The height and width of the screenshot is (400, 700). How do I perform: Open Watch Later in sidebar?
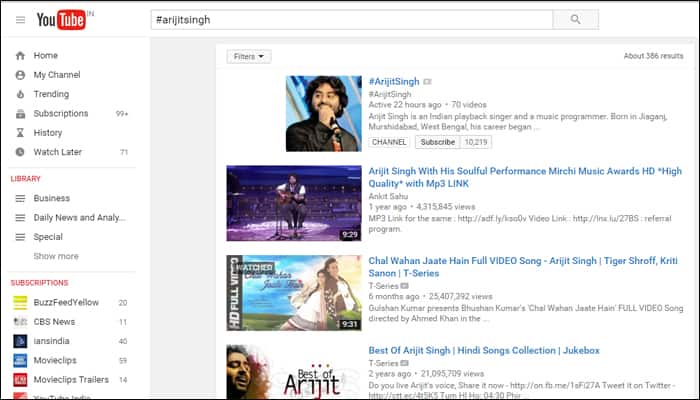pos(58,152)
